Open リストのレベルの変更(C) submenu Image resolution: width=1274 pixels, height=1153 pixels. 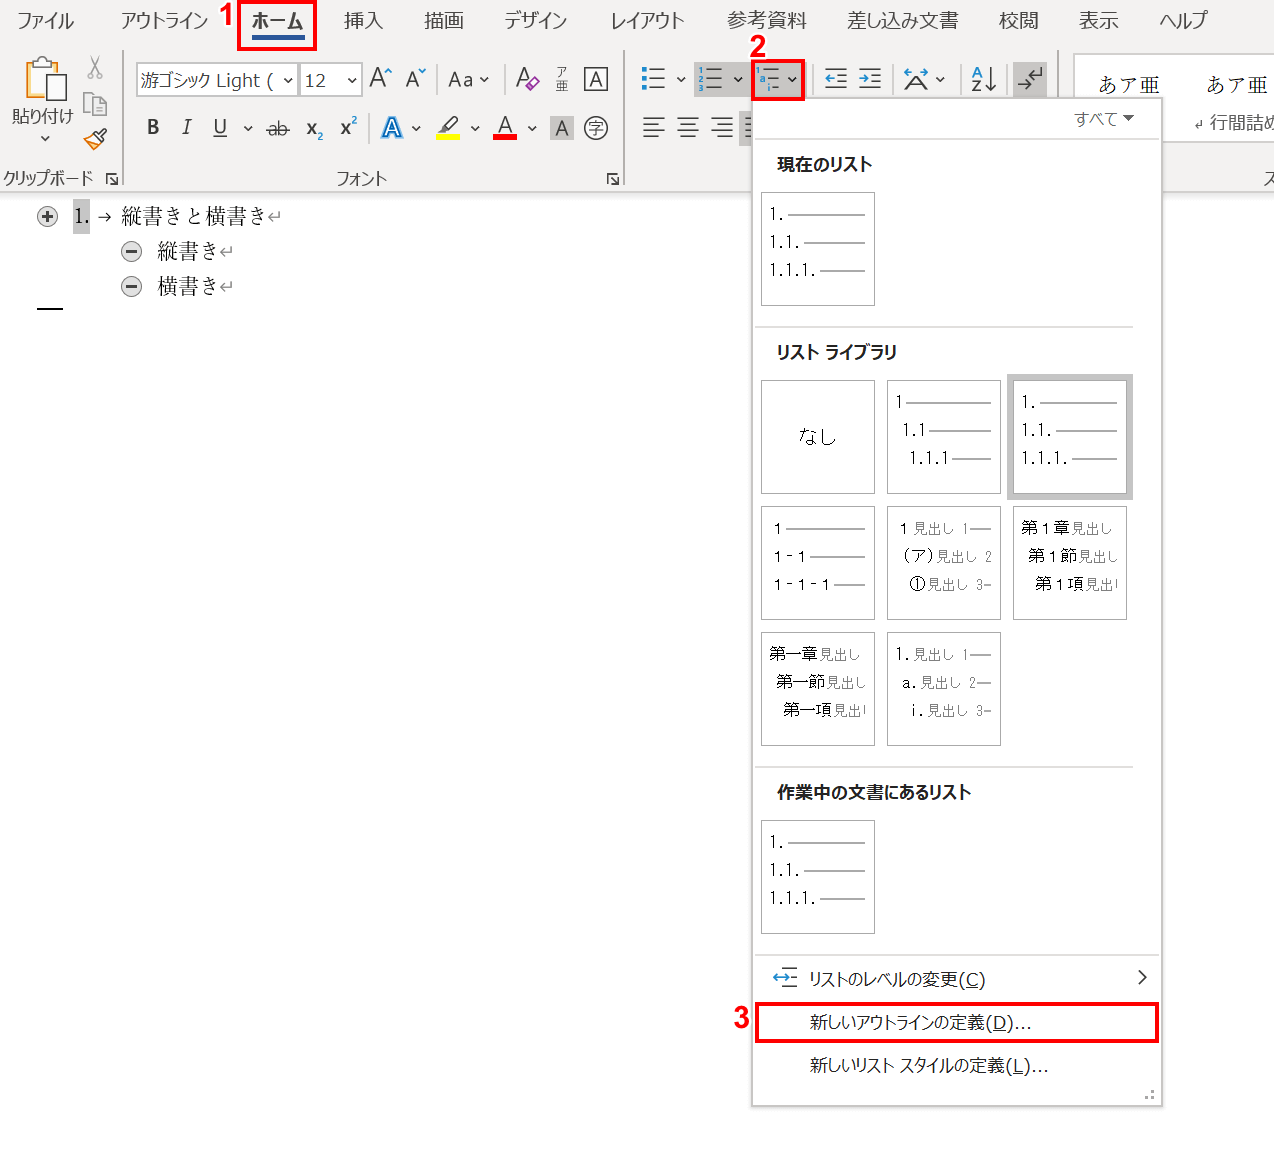point(957,979)
